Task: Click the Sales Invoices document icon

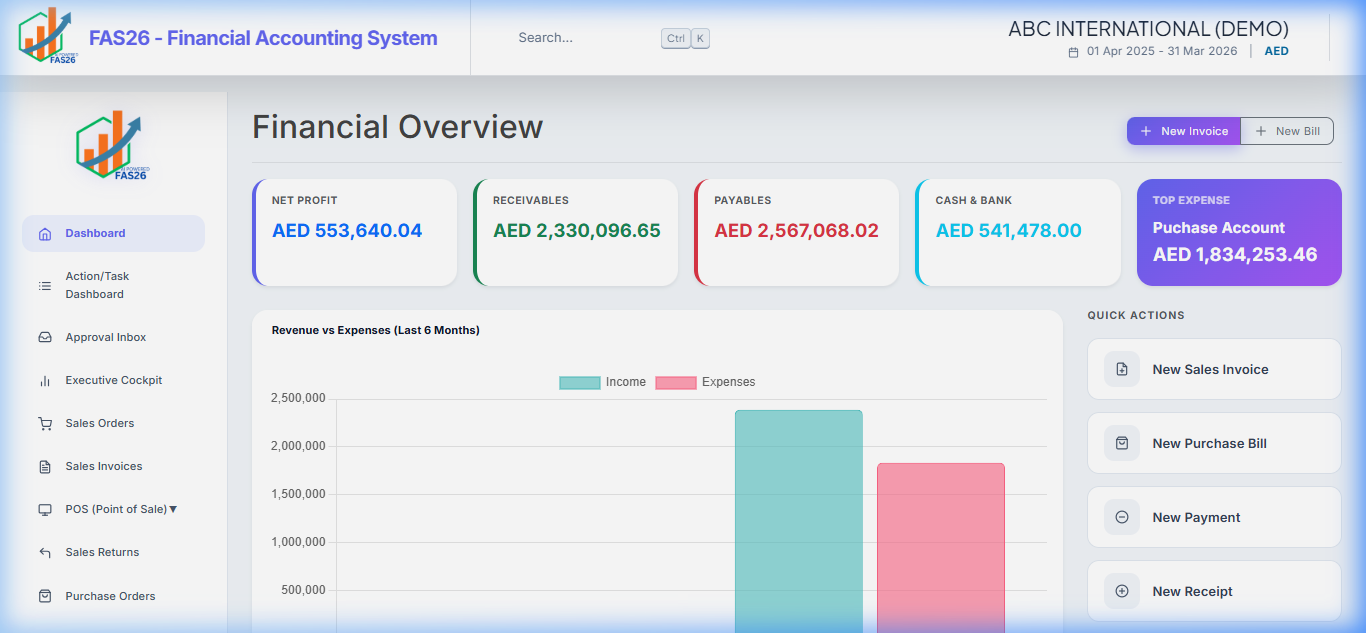Action: (x=44, y=466)
